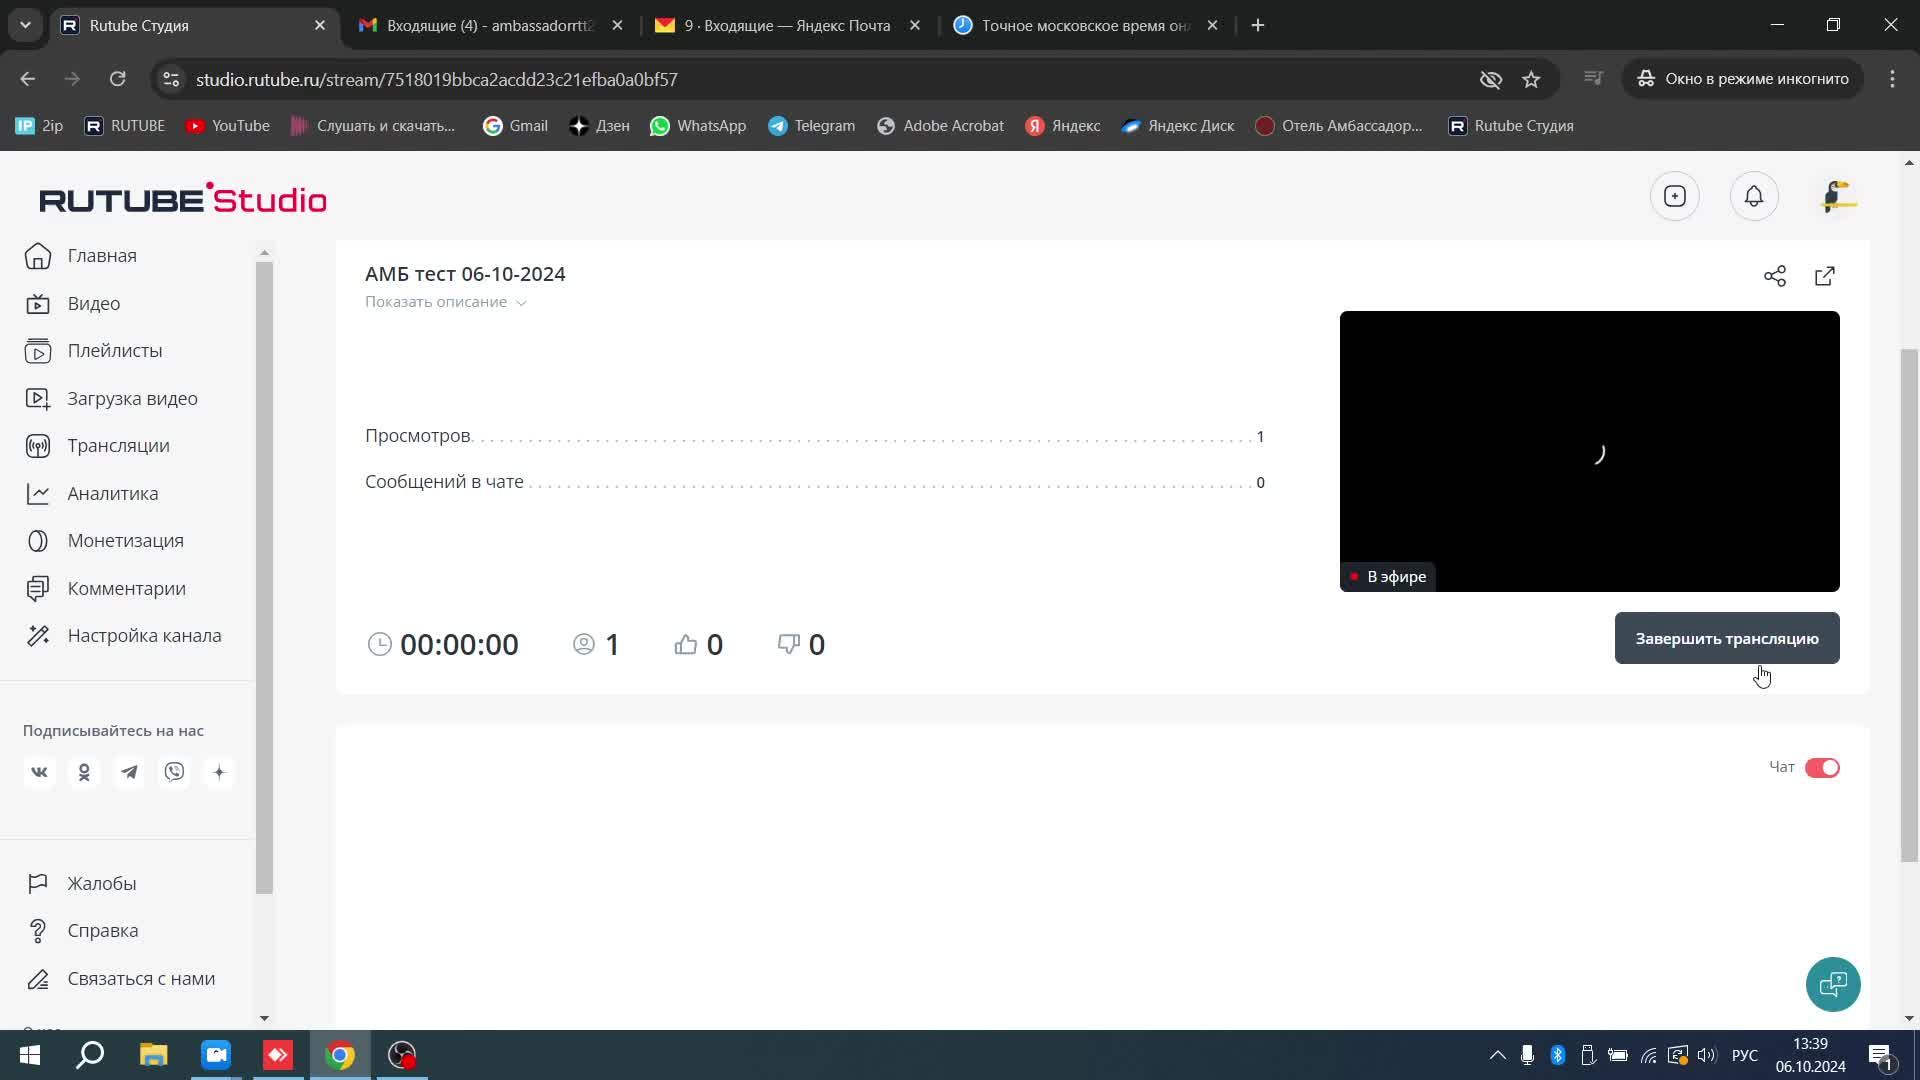
Task: Click the Справка help link
Action: pyautogui.click(x=103, y=930)
